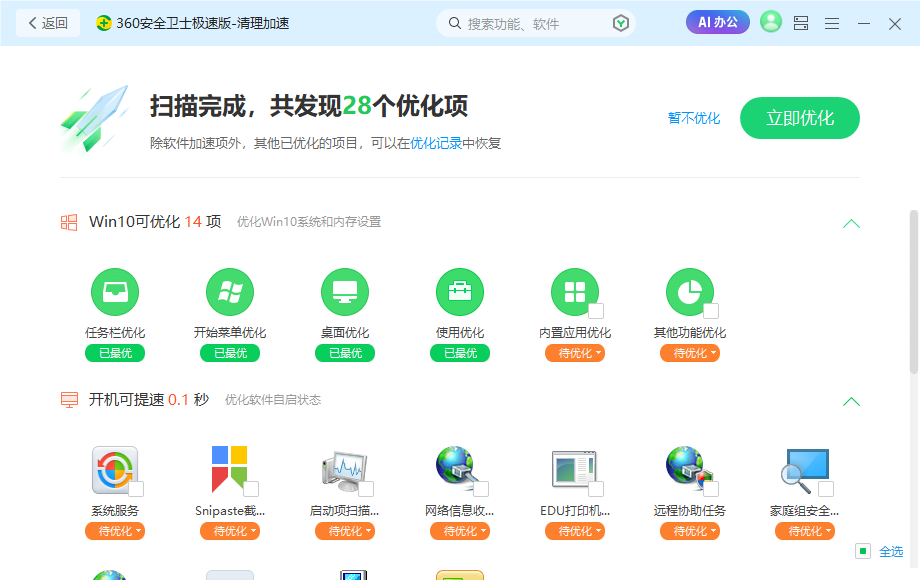Open the 待优化 dropdown under 启动项扫描

[x=345, y=531]
